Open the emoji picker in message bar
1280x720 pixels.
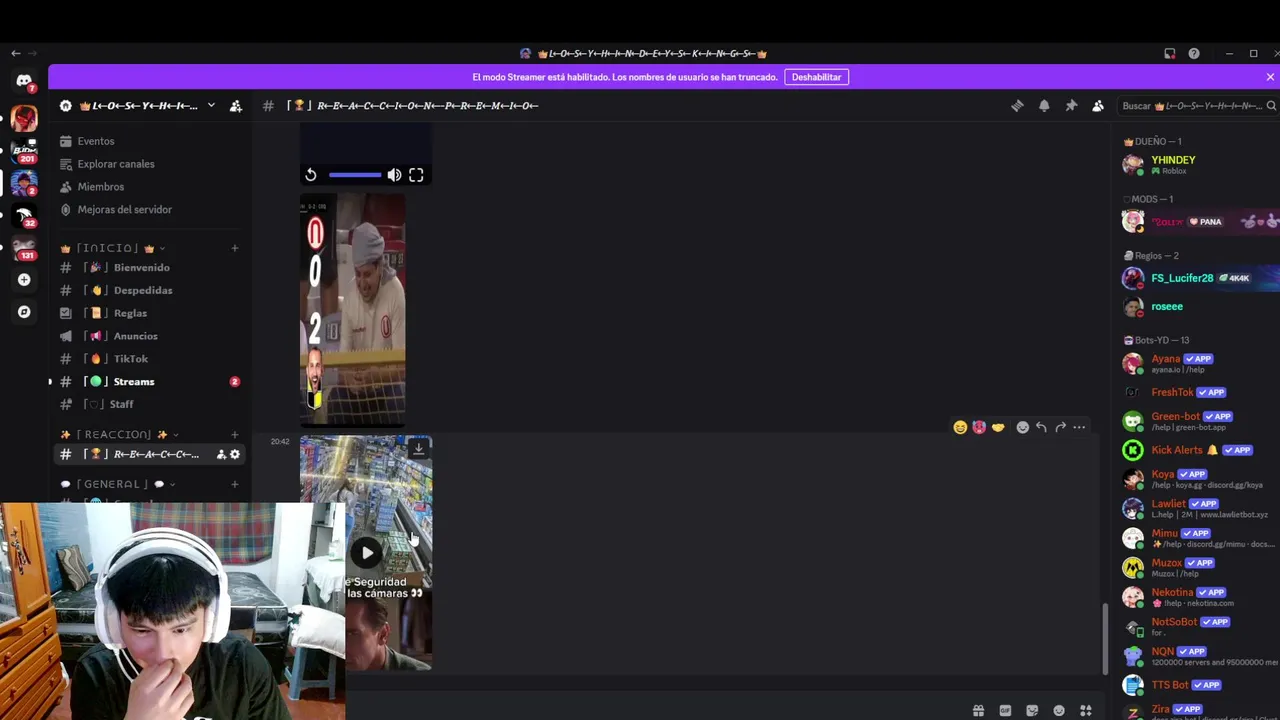point(1059,710)
